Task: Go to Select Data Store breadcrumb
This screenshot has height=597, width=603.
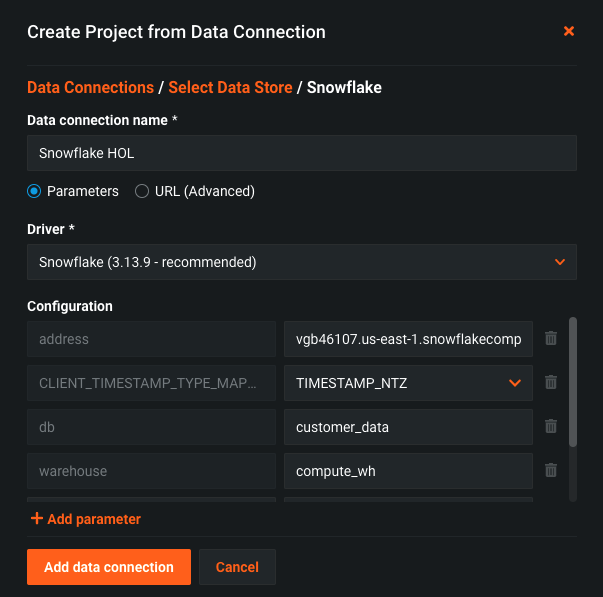Action: coord(230,87)
